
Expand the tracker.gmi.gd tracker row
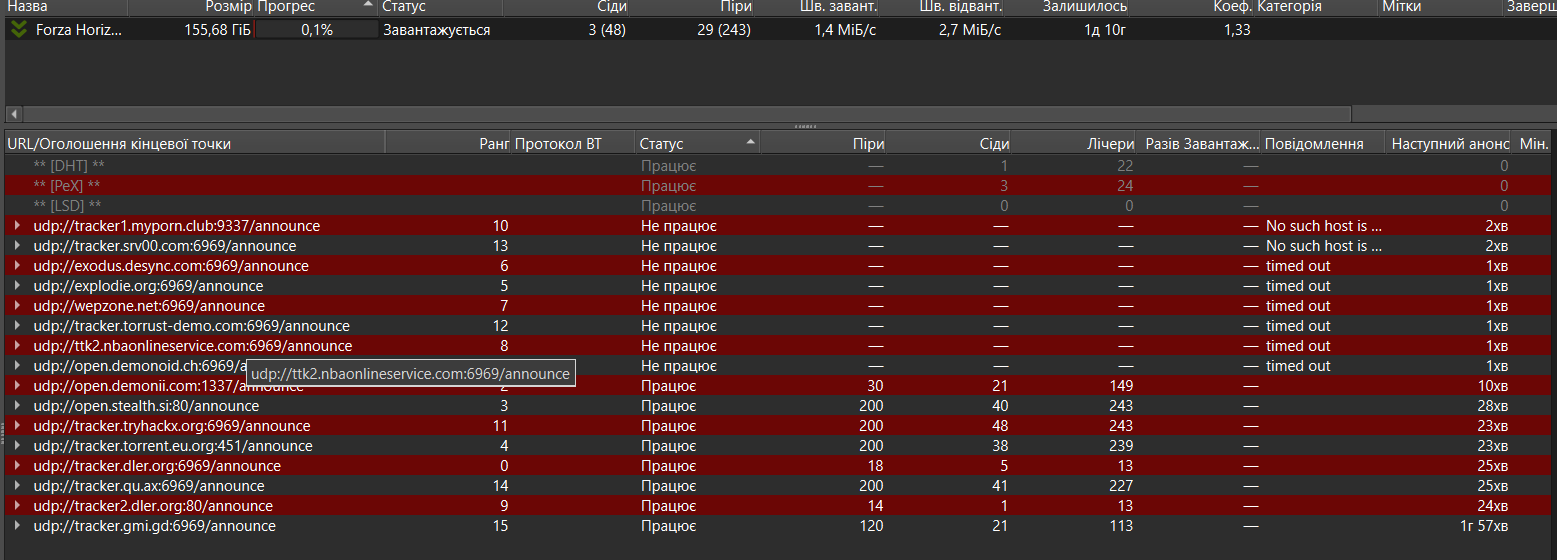point(17,526)
